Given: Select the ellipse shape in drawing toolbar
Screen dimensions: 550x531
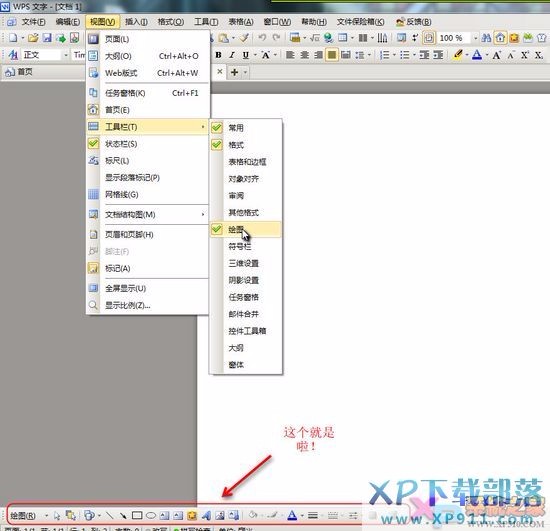Looking at the screenshot, I should point(151,515).
